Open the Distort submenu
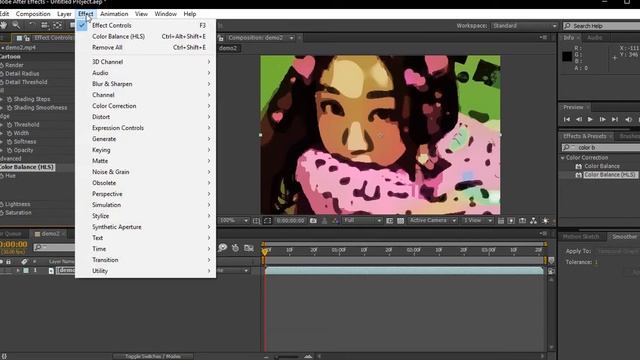 click(x=145, y=117)
